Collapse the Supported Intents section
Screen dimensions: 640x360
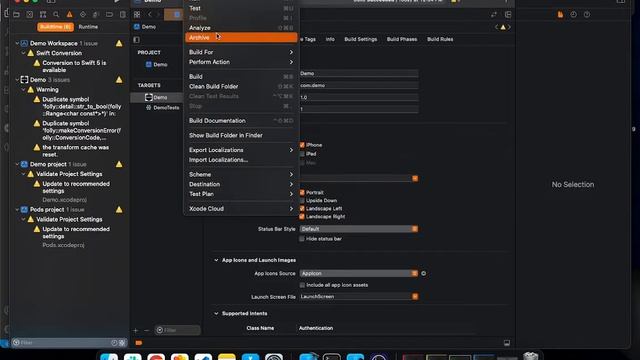(x=216, y=313)
